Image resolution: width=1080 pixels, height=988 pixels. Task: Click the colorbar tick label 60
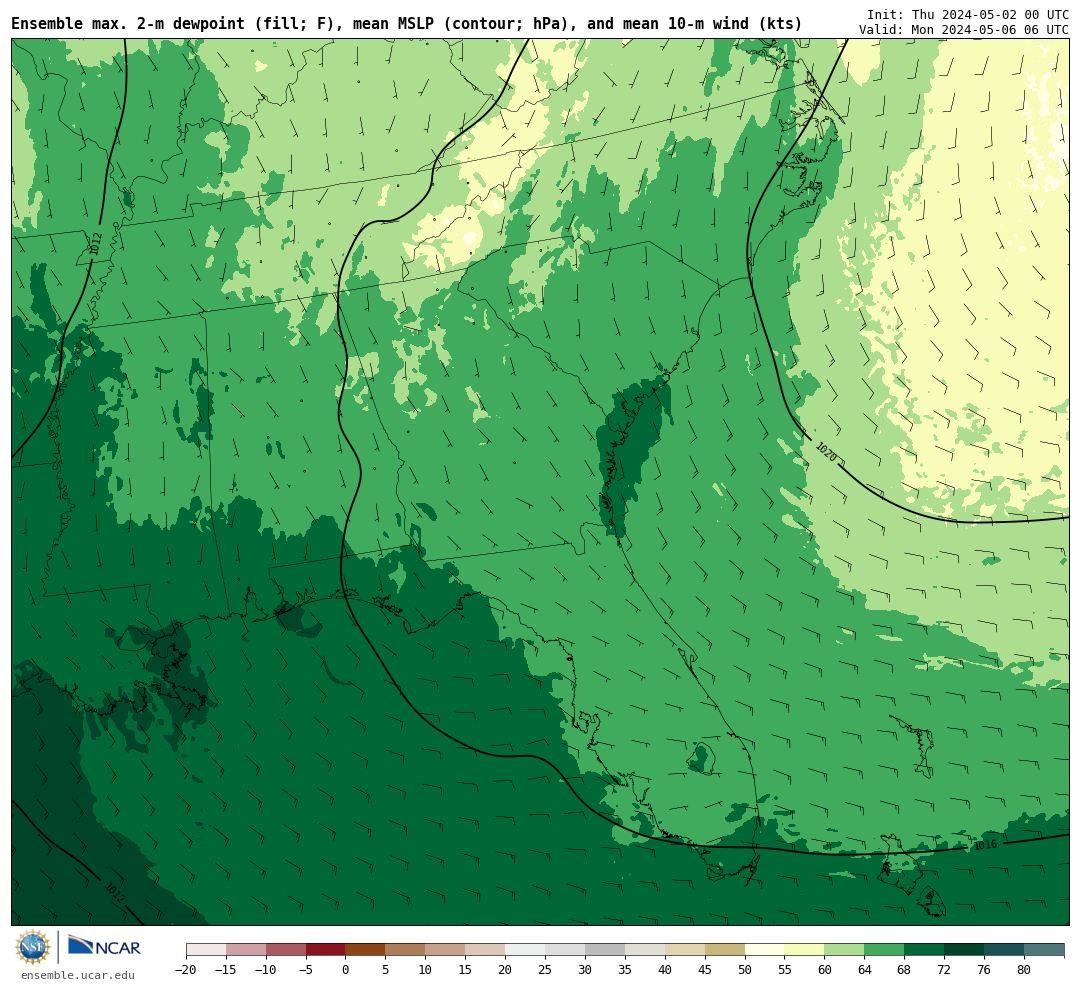[825, 970]
